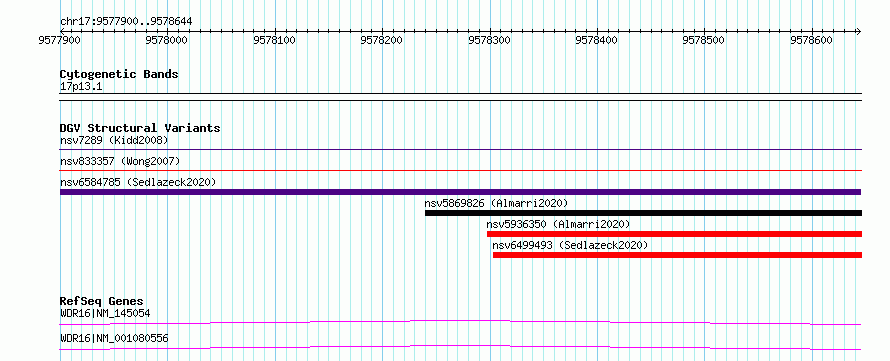890x361 pixels.
Task: Open gene WDR16|NM_145054 label
Action: point(105,313)
